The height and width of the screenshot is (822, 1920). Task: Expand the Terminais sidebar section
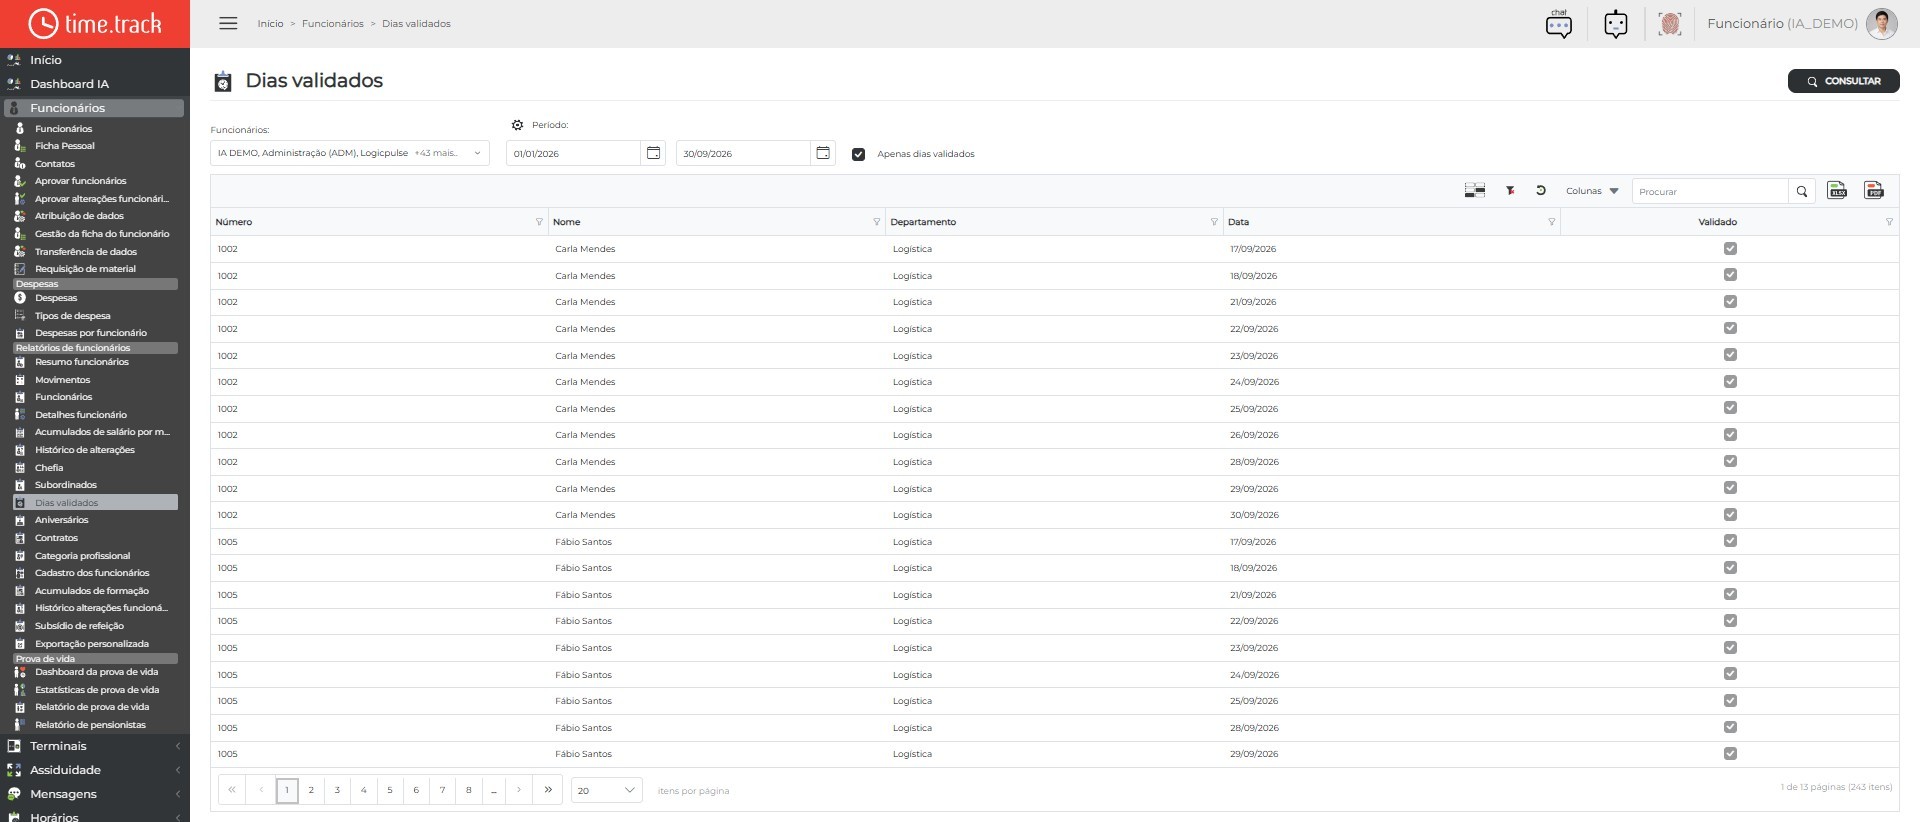tap(95, 746)
